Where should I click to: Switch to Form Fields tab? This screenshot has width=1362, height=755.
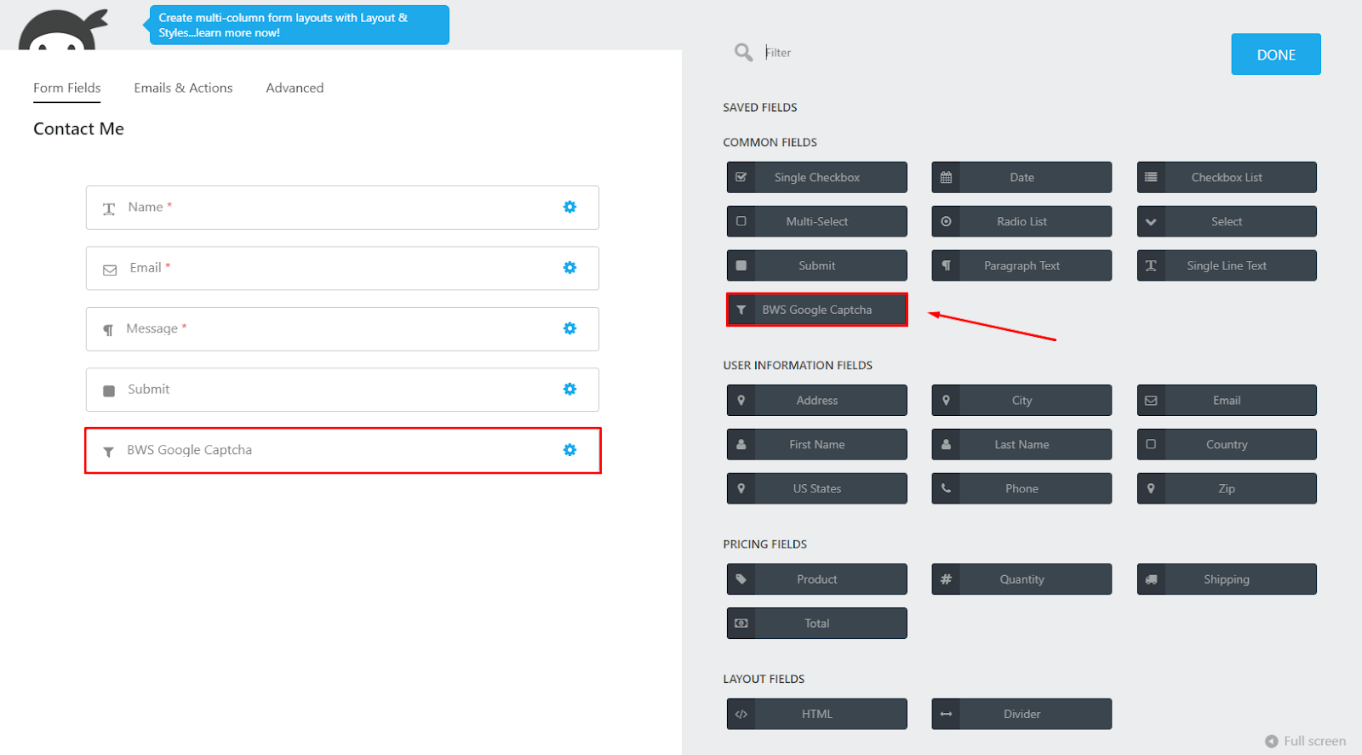pyautogui.click(x=67, y=88)
